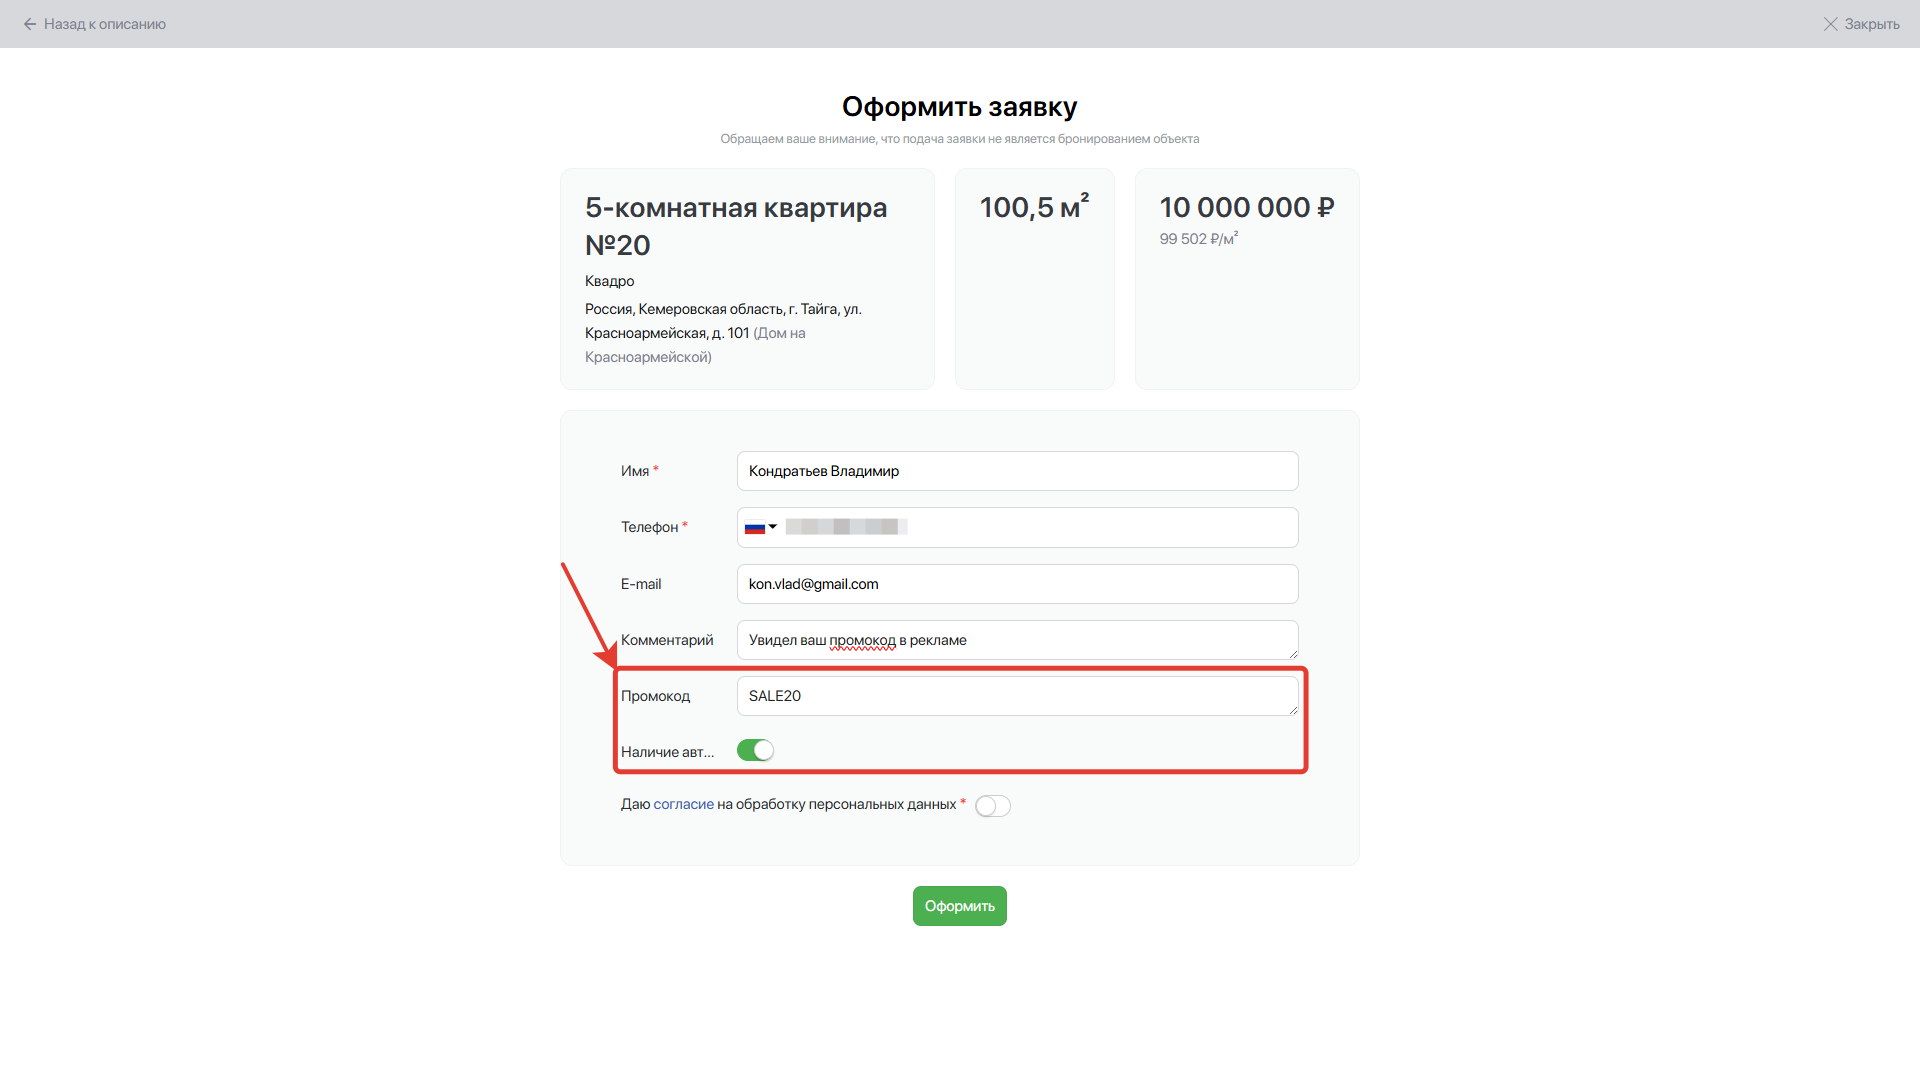
Task: Click the E-mail field with kon.vlad@gmail.com
Action: 1017,584
